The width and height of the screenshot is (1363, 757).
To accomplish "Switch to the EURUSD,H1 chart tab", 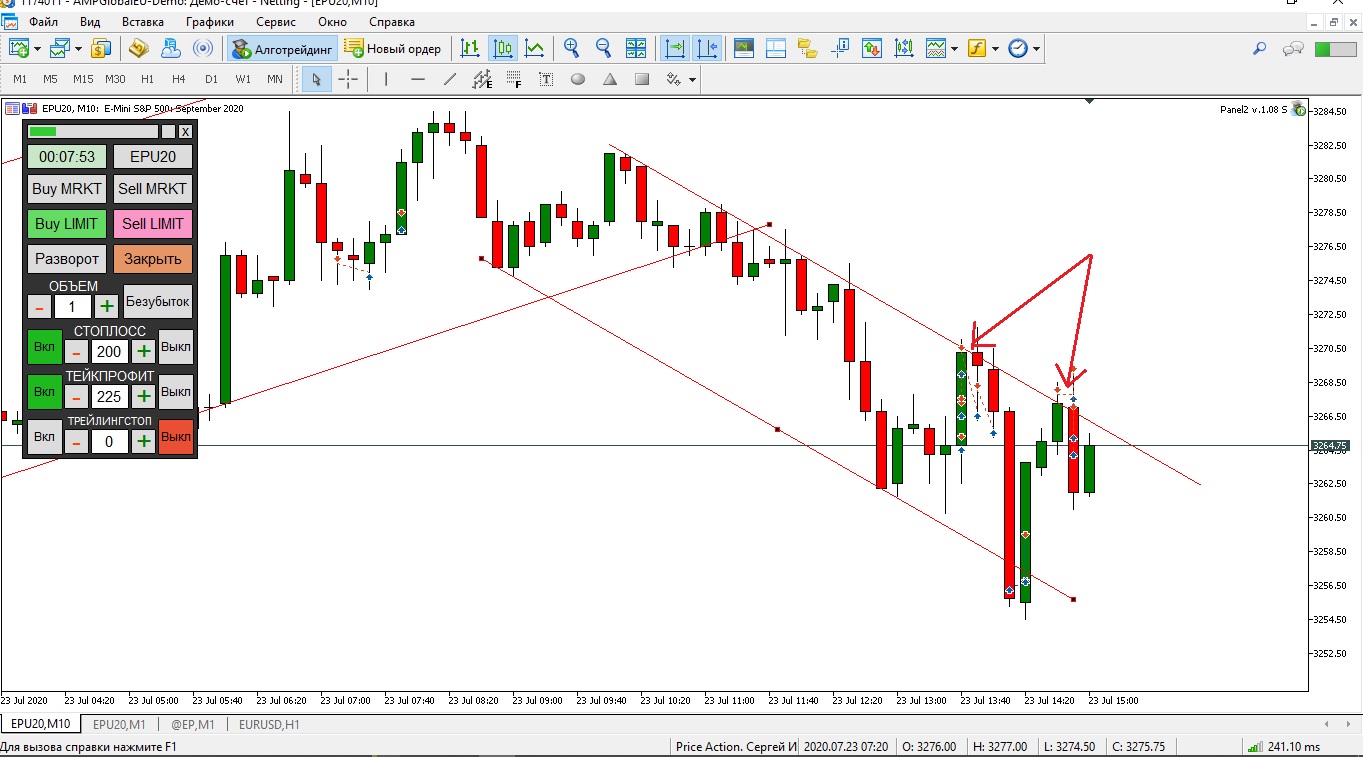I will (268, 724).
